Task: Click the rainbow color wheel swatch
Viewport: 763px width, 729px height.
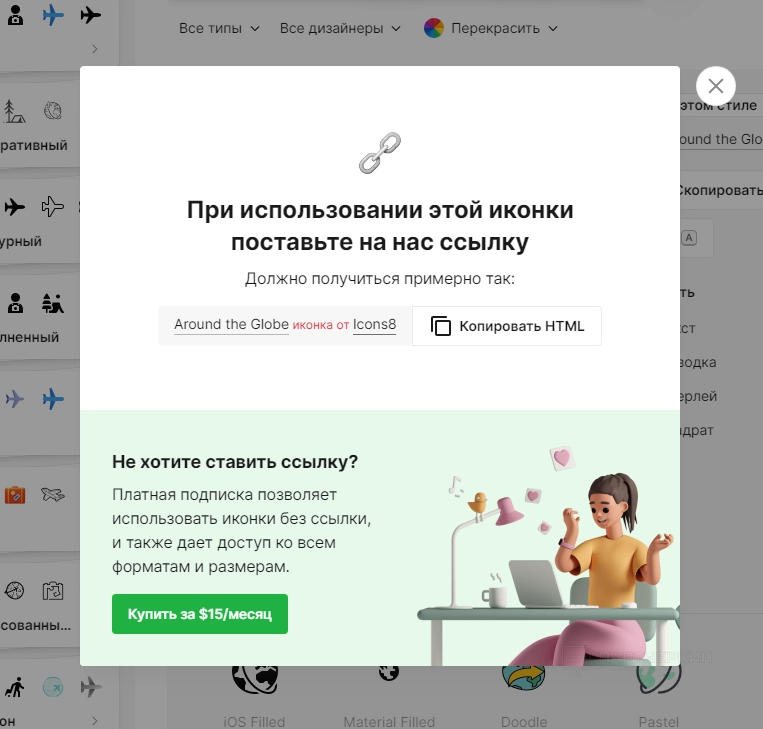Action: coord(434,28)
